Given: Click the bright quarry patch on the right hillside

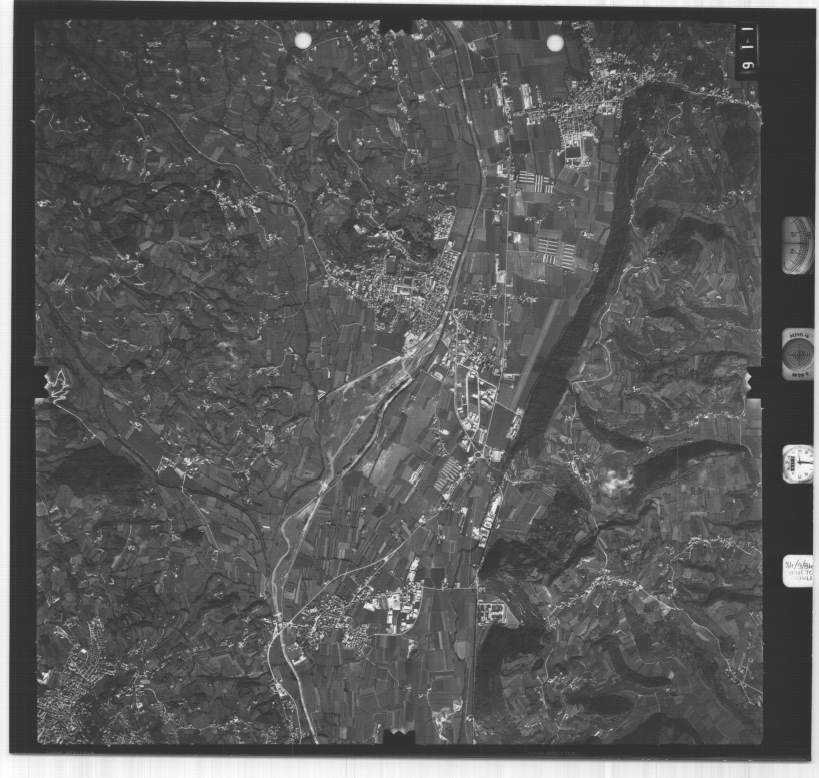Looking at the screenshot, I should click(x=617, y=482).
